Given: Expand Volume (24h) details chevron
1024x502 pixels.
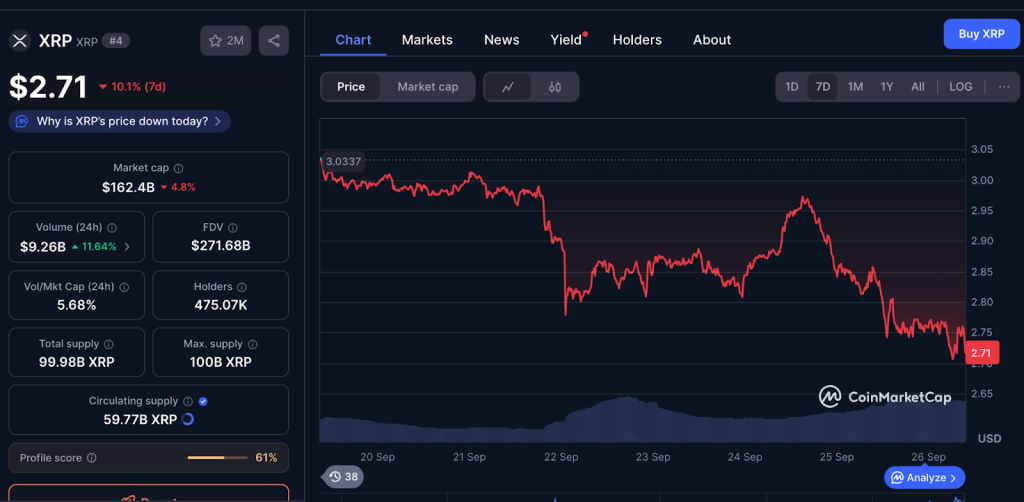Looking at the screenshot, I should 127,247.
